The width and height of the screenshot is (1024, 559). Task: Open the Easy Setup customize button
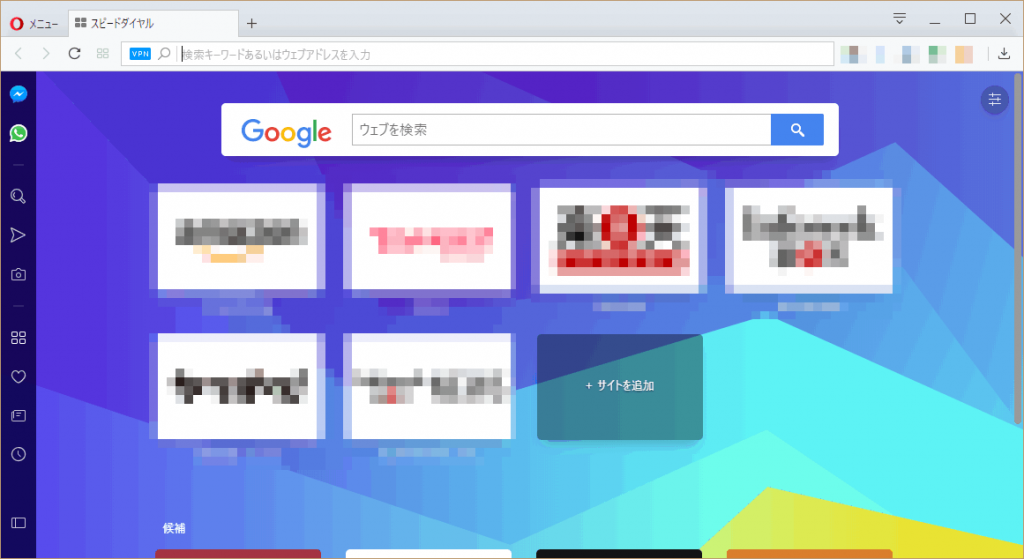pyautogui.click(x=994, y=98)
